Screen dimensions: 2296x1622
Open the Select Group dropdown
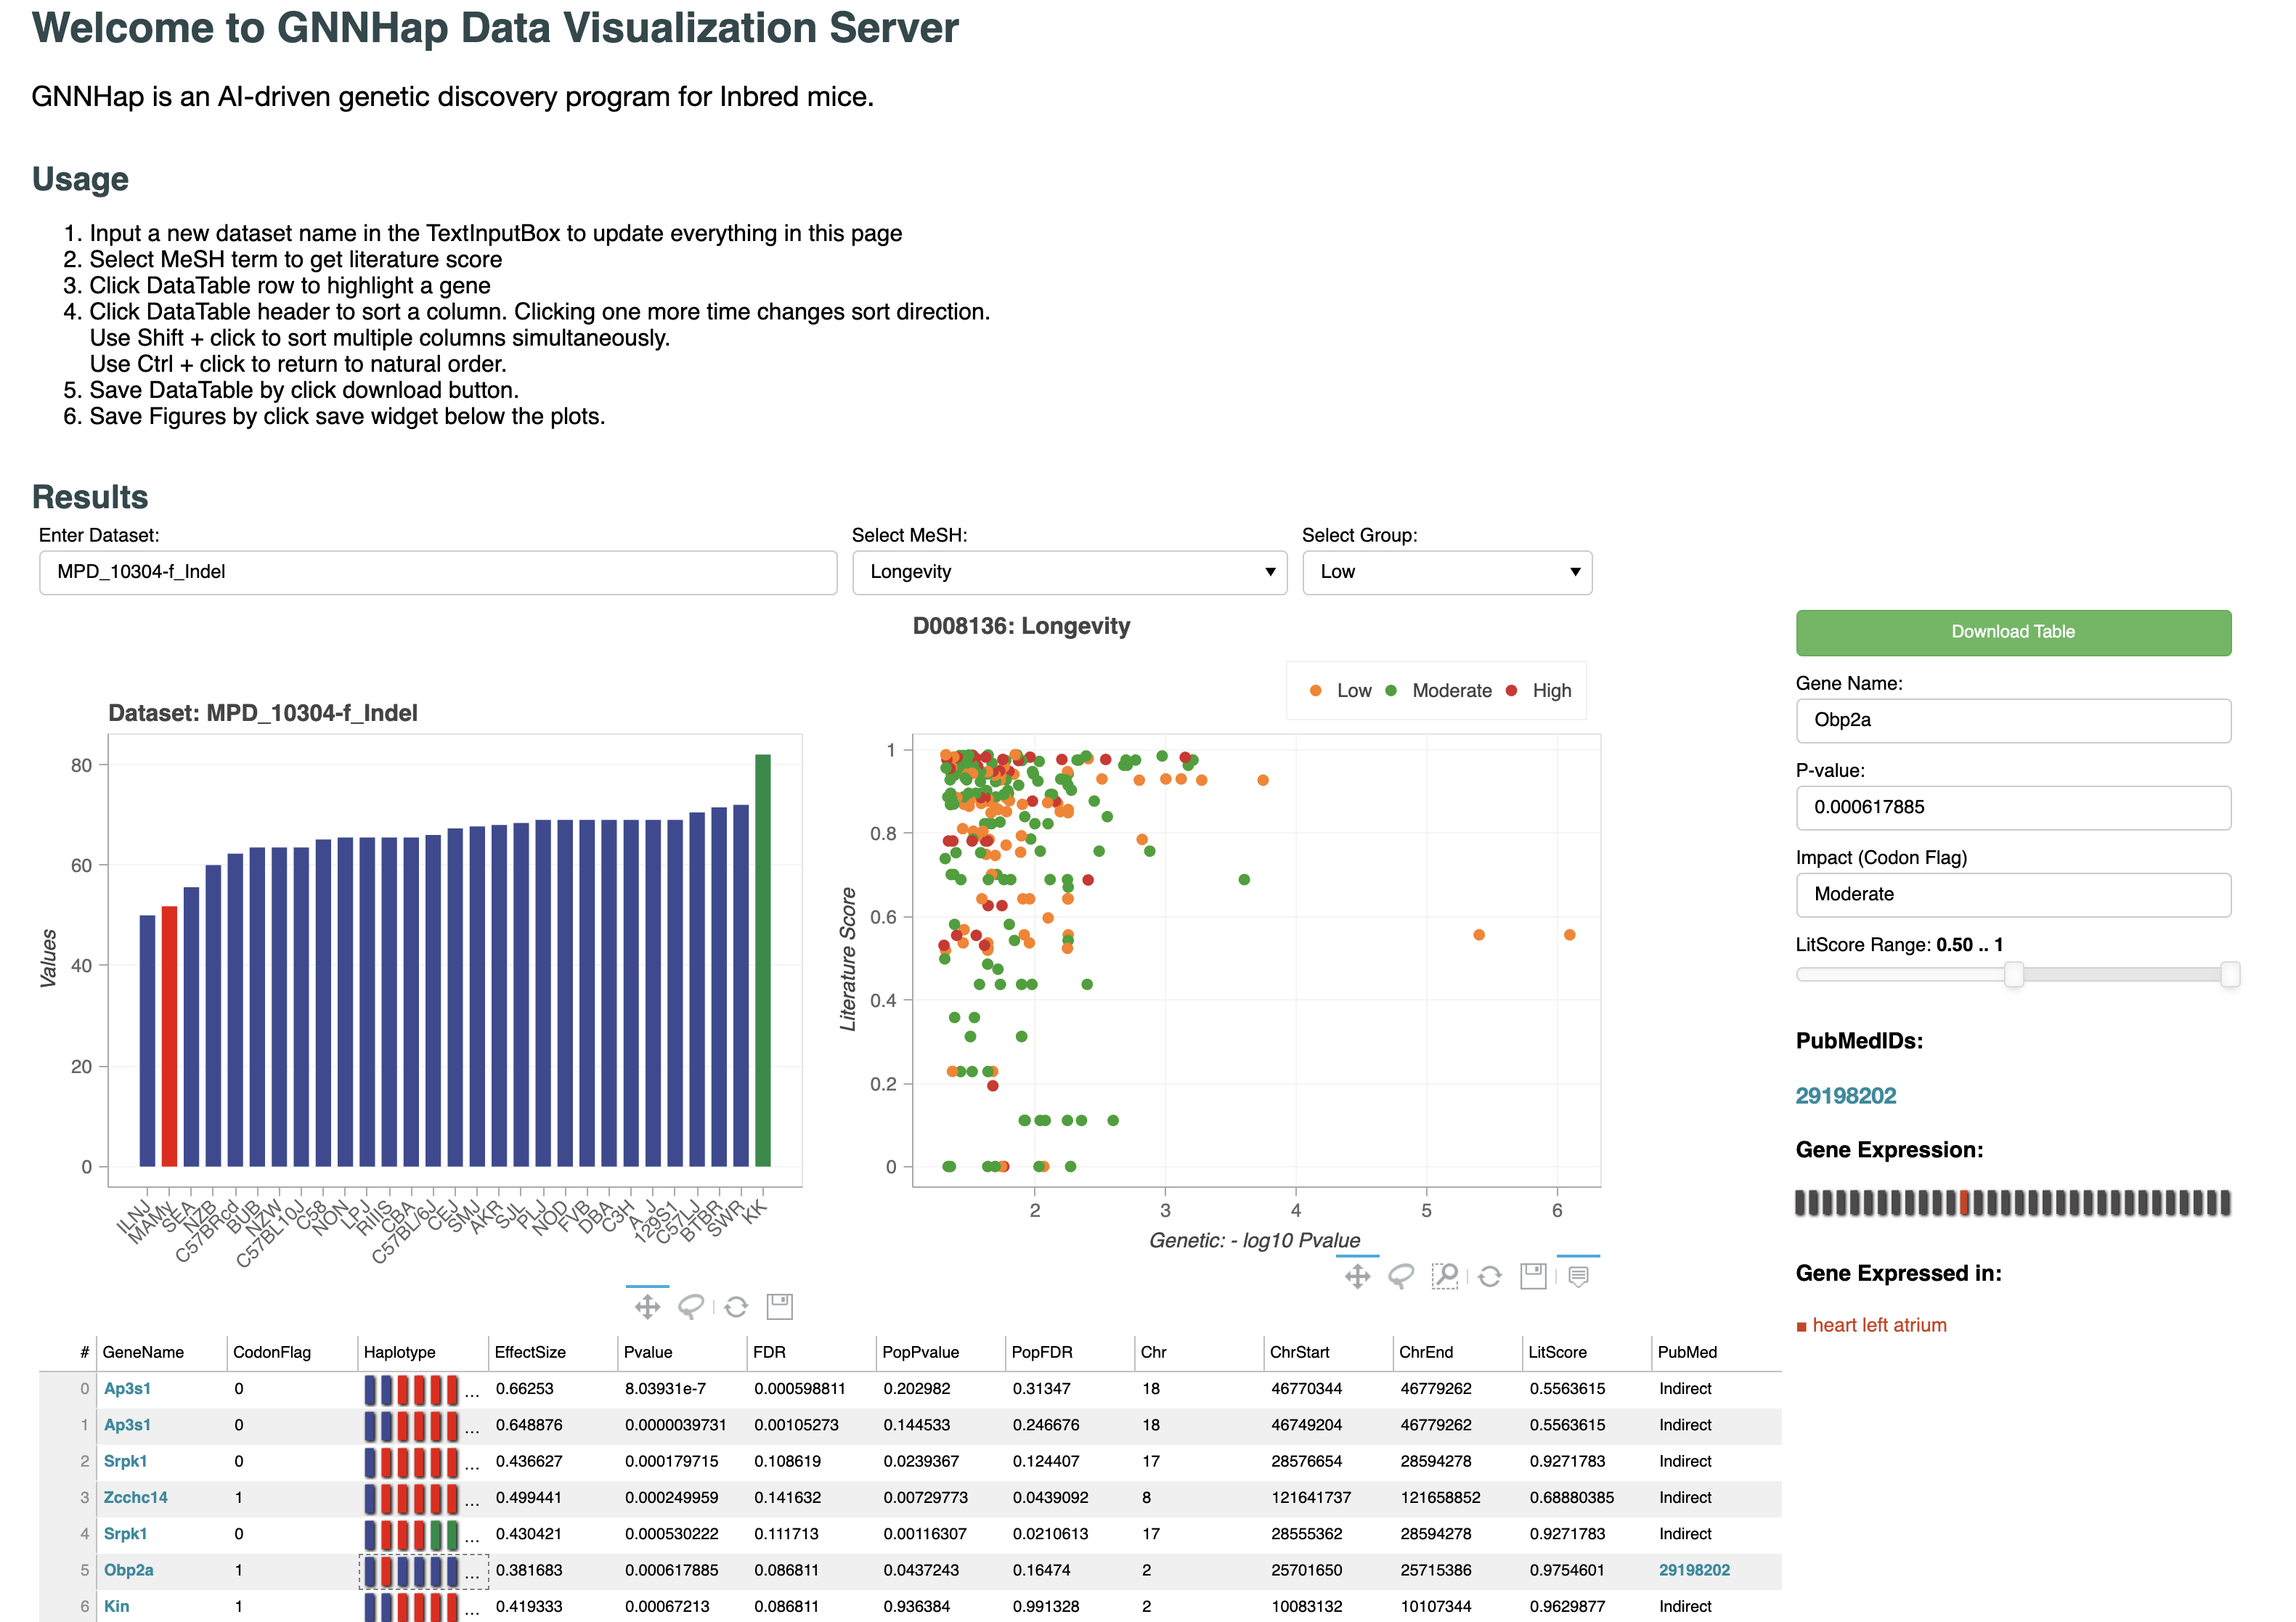1446,572
